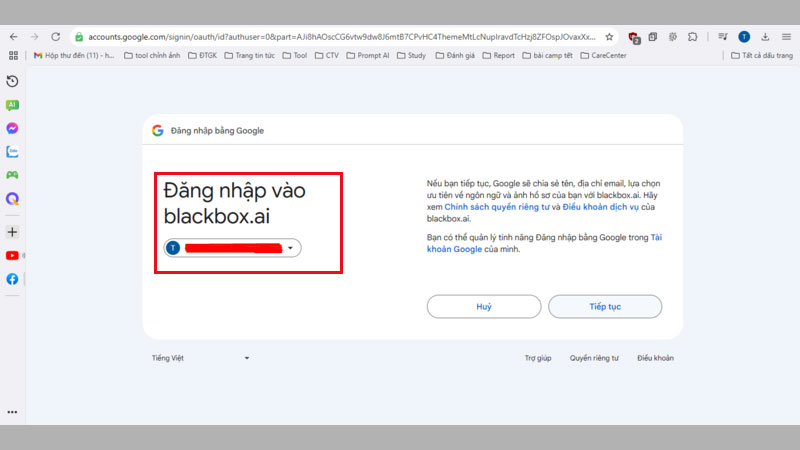Click the Đăng nhập bằng Google header text

coord(217,131)
